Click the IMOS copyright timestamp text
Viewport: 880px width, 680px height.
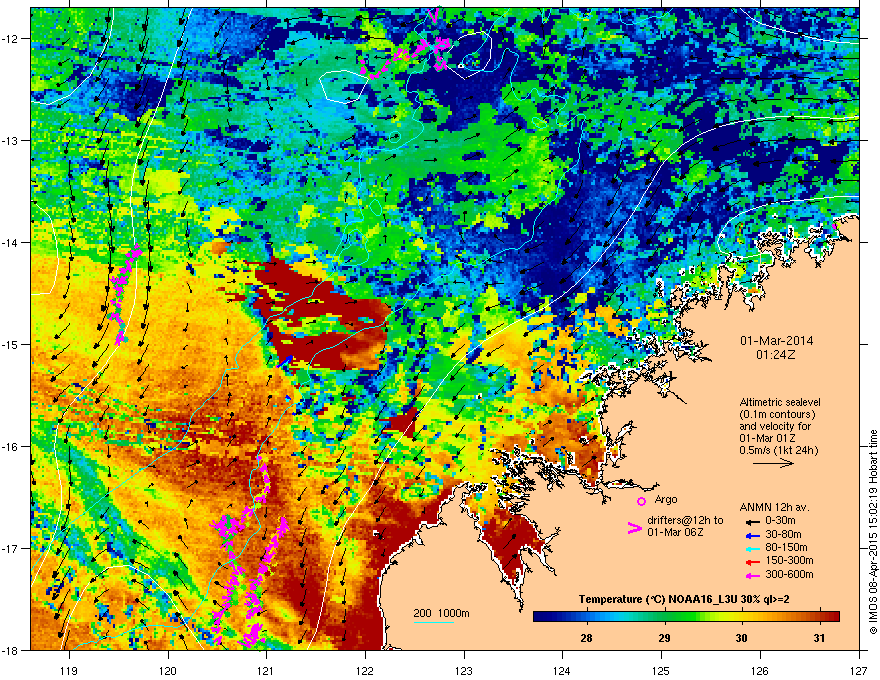tap(873, 531)
